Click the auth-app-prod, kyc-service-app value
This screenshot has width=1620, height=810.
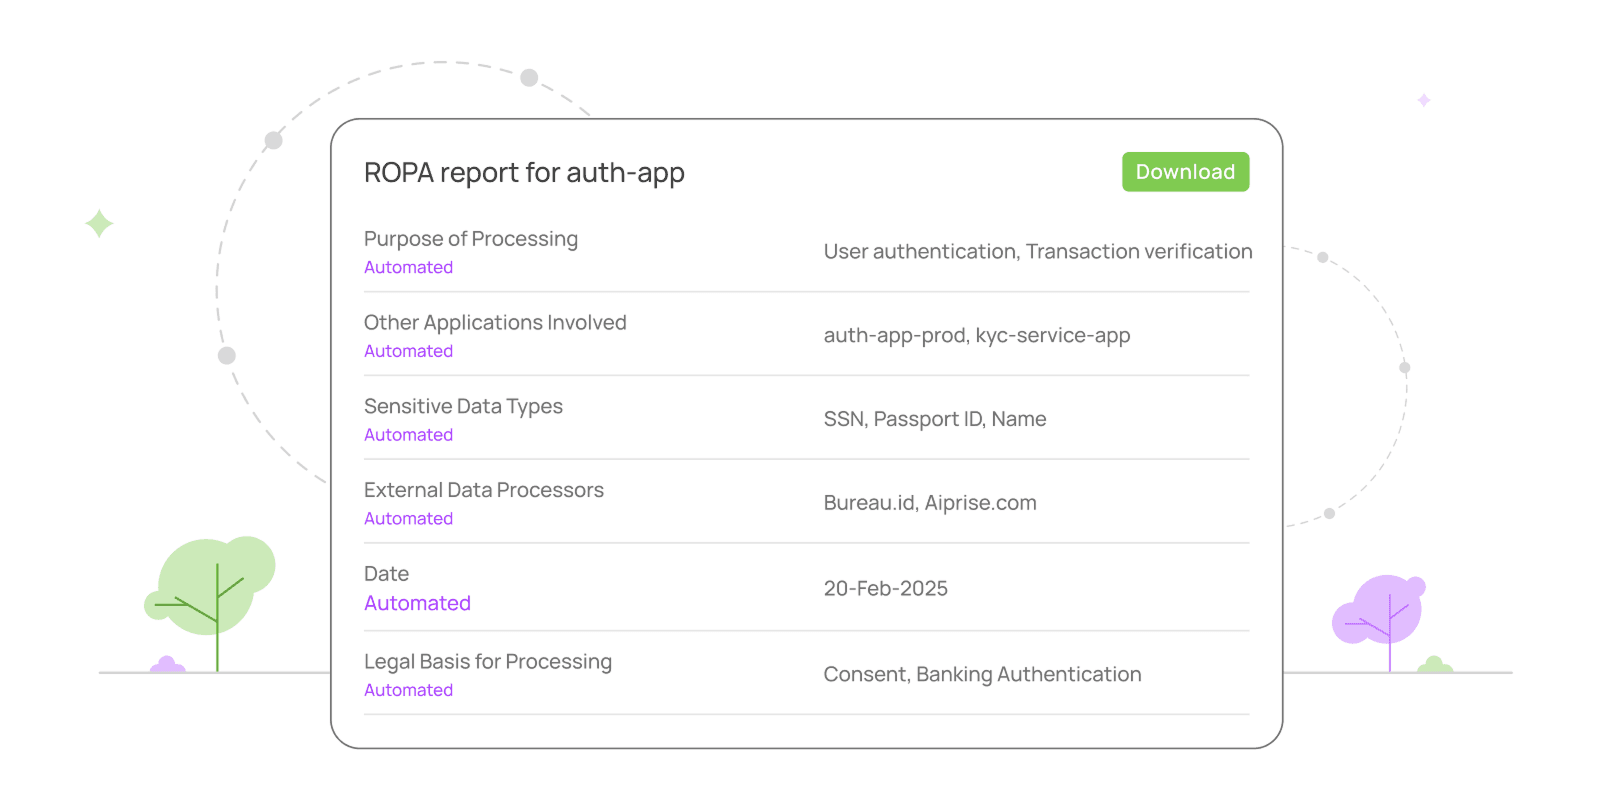tap(976, 336)
